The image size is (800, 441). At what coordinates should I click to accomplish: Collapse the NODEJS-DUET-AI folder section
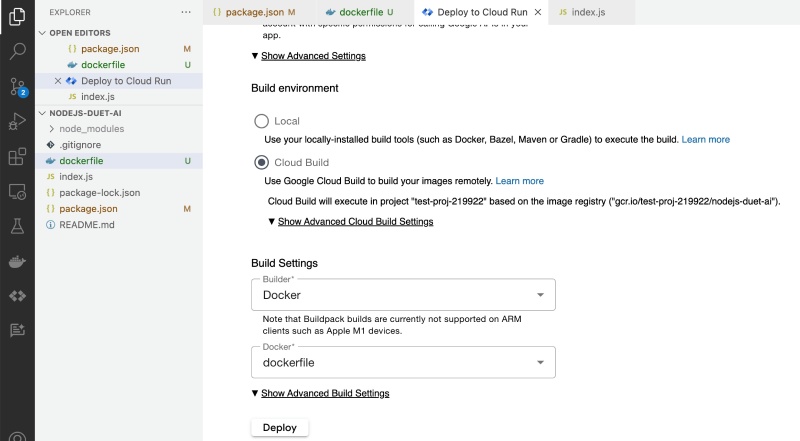tap(80, 113)
